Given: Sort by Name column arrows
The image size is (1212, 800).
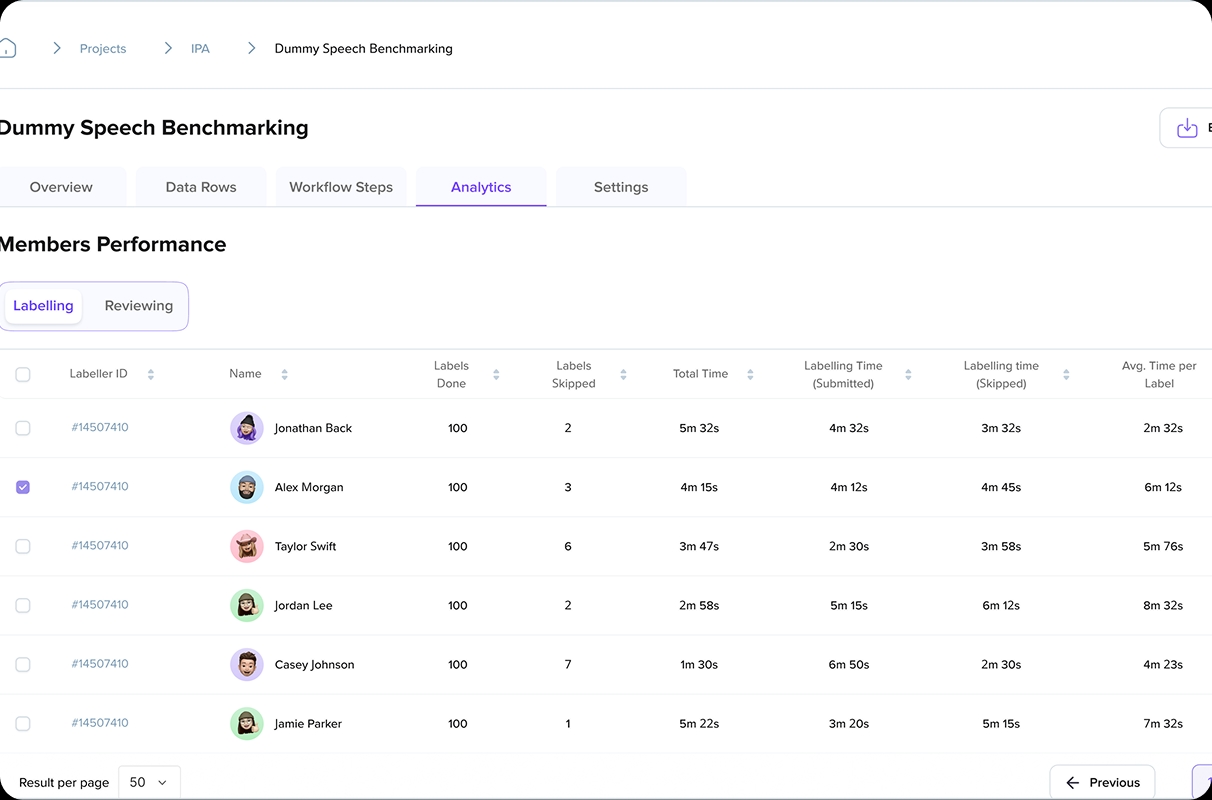Looking at the screenshot, I should click(x=284, y=375).
